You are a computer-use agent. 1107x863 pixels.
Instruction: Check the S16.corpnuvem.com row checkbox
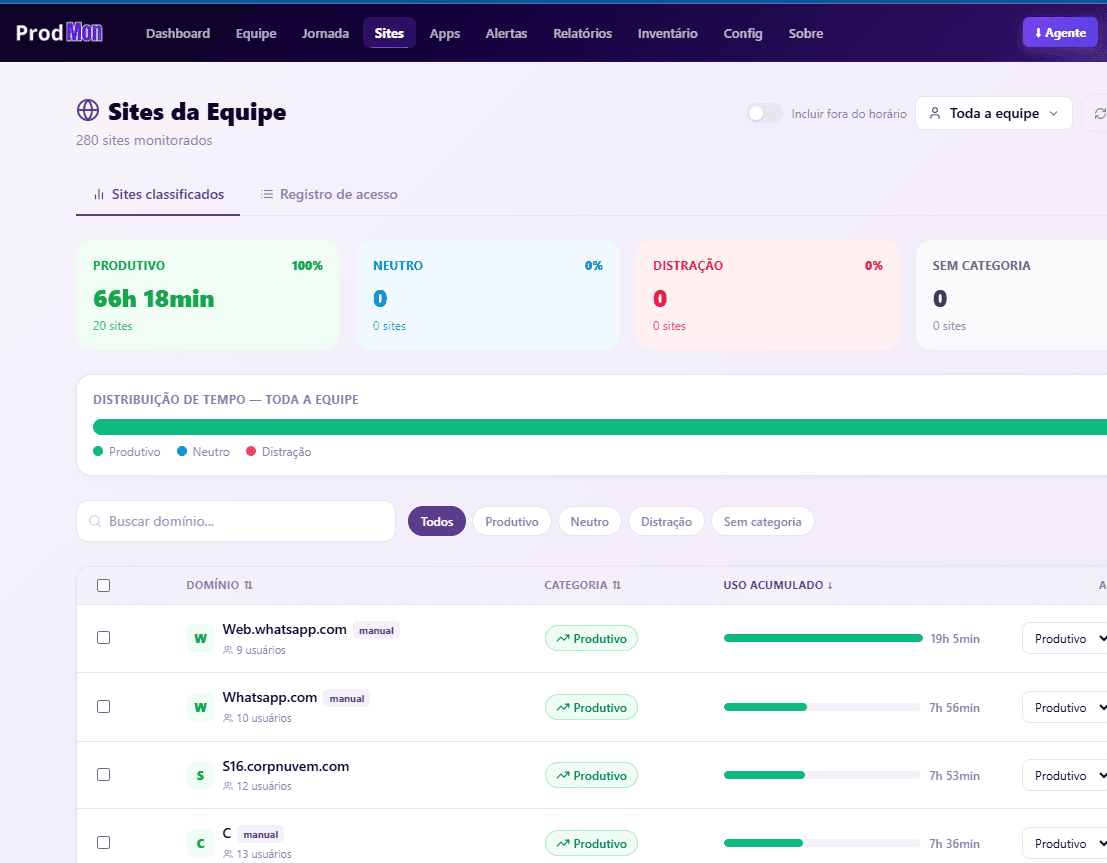click(103, 775)
